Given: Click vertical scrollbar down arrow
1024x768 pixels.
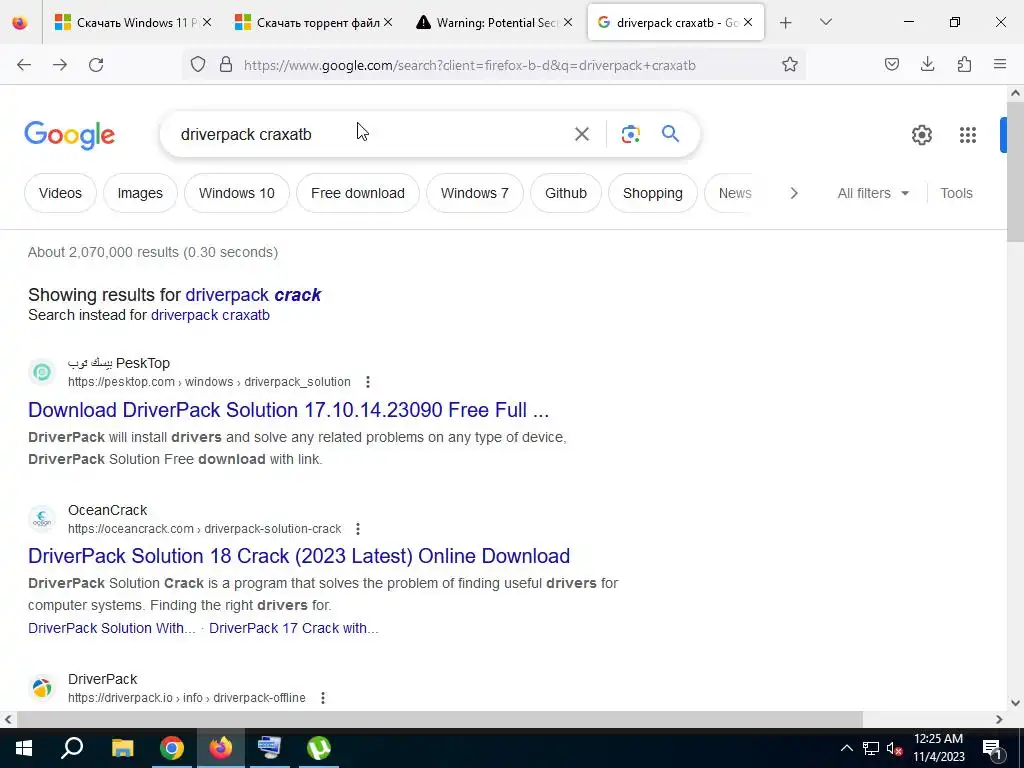Looking at the screenshot, I should point(1015,703).
